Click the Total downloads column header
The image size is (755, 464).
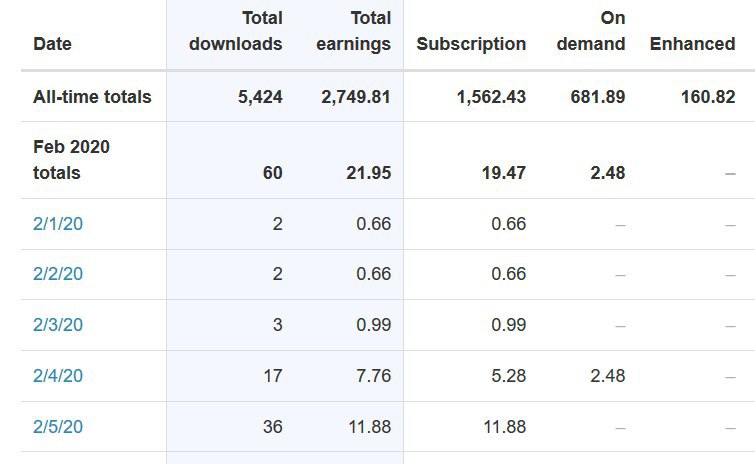[x=236, y=31]
